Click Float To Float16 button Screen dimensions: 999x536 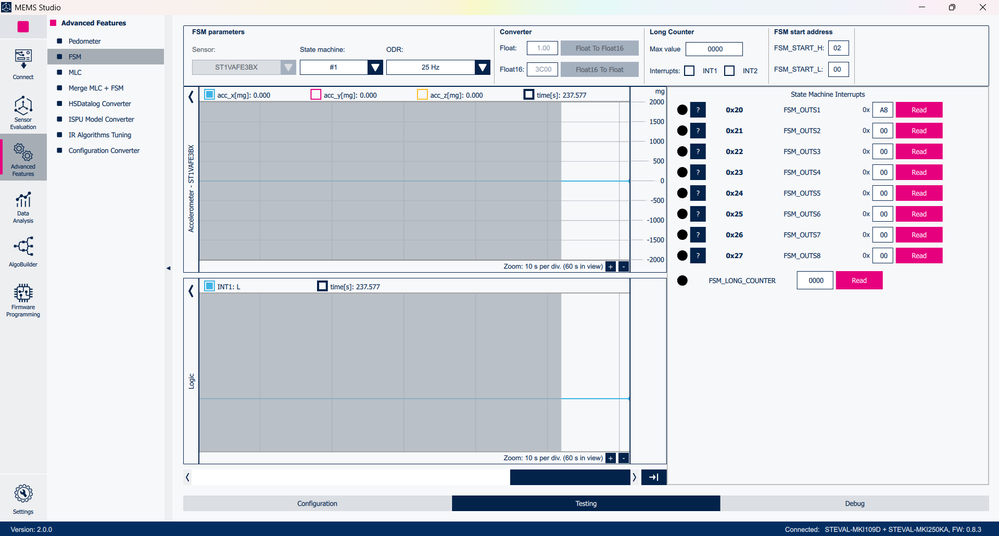(x=600, y=48)
